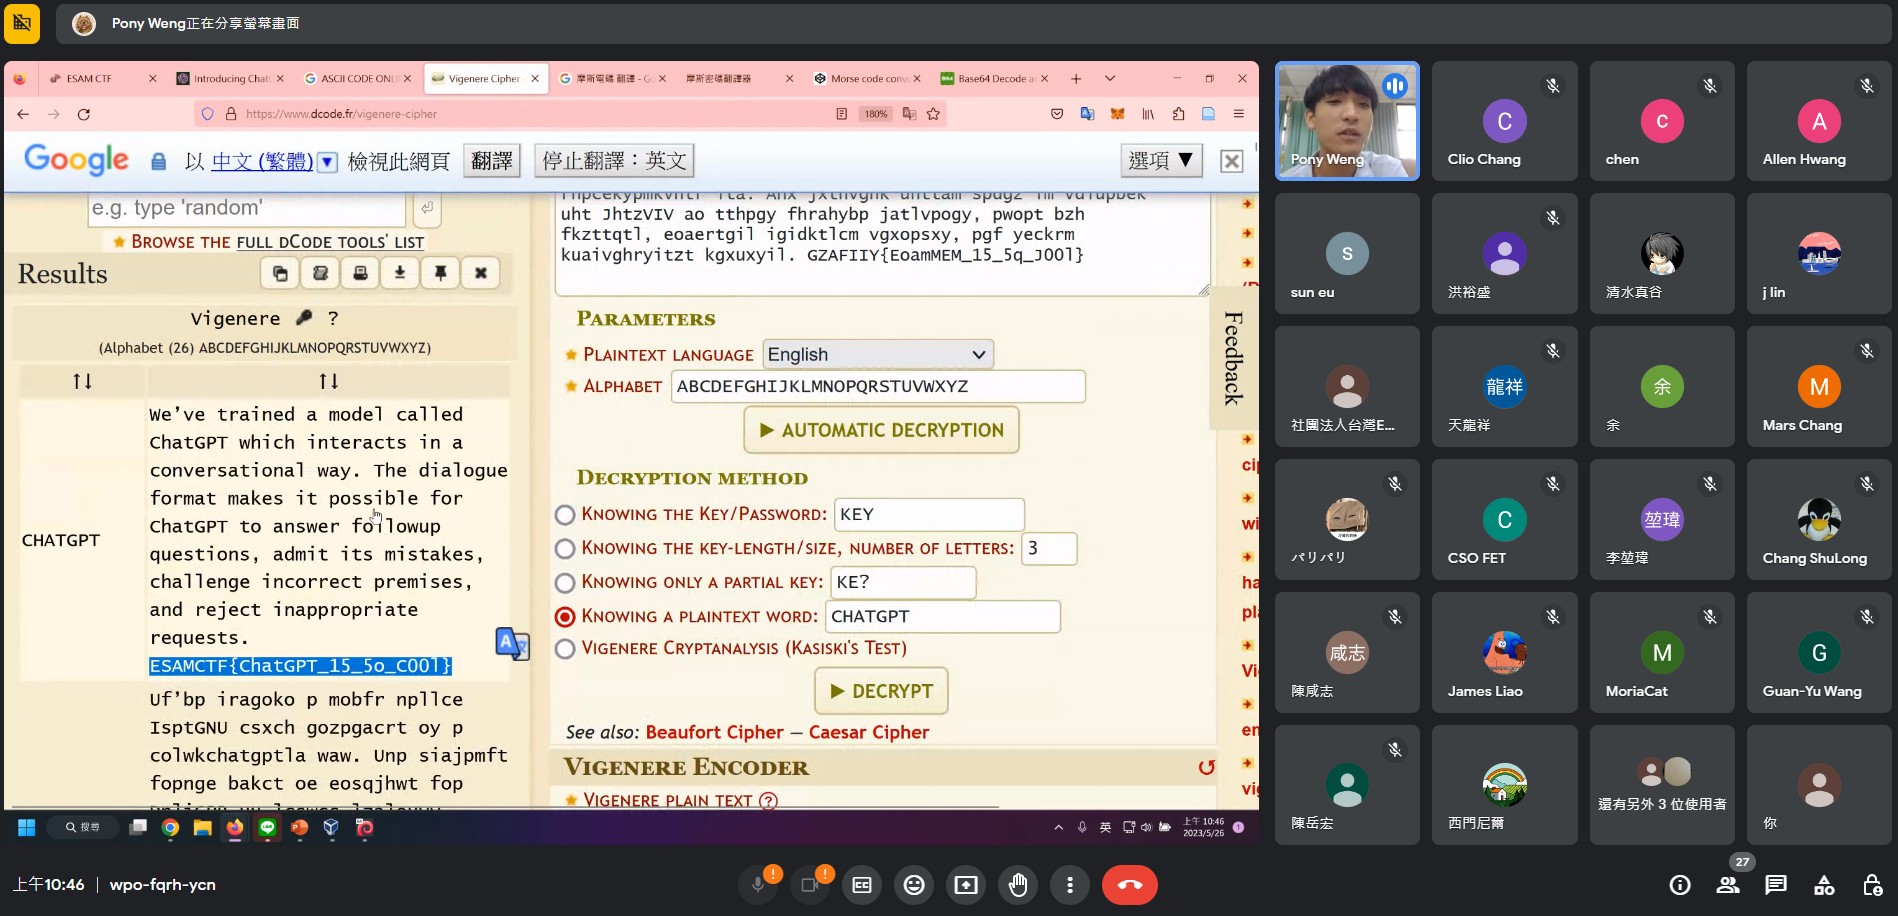Close the Google Translate bar
Image resolution: width=1898 pixels, height=916 pixels.
tap(1232, 161)
